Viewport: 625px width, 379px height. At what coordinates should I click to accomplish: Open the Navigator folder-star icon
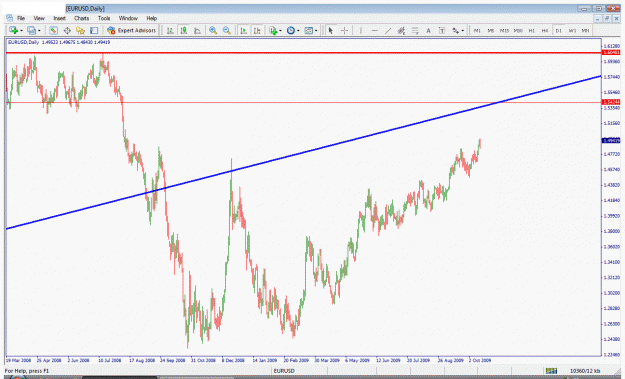81,30
